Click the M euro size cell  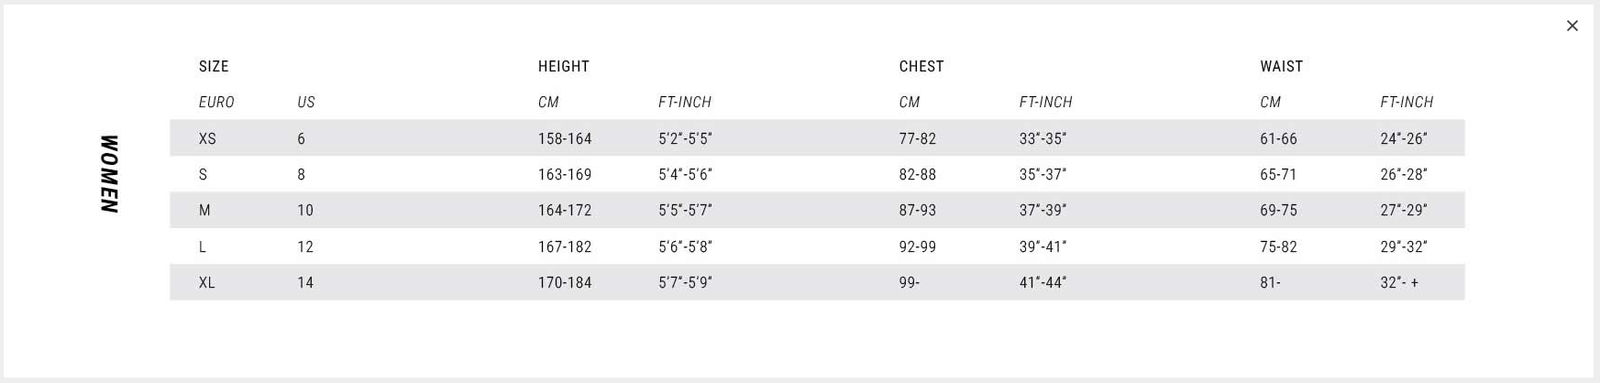pyautogui.click(x=204, y=210)
